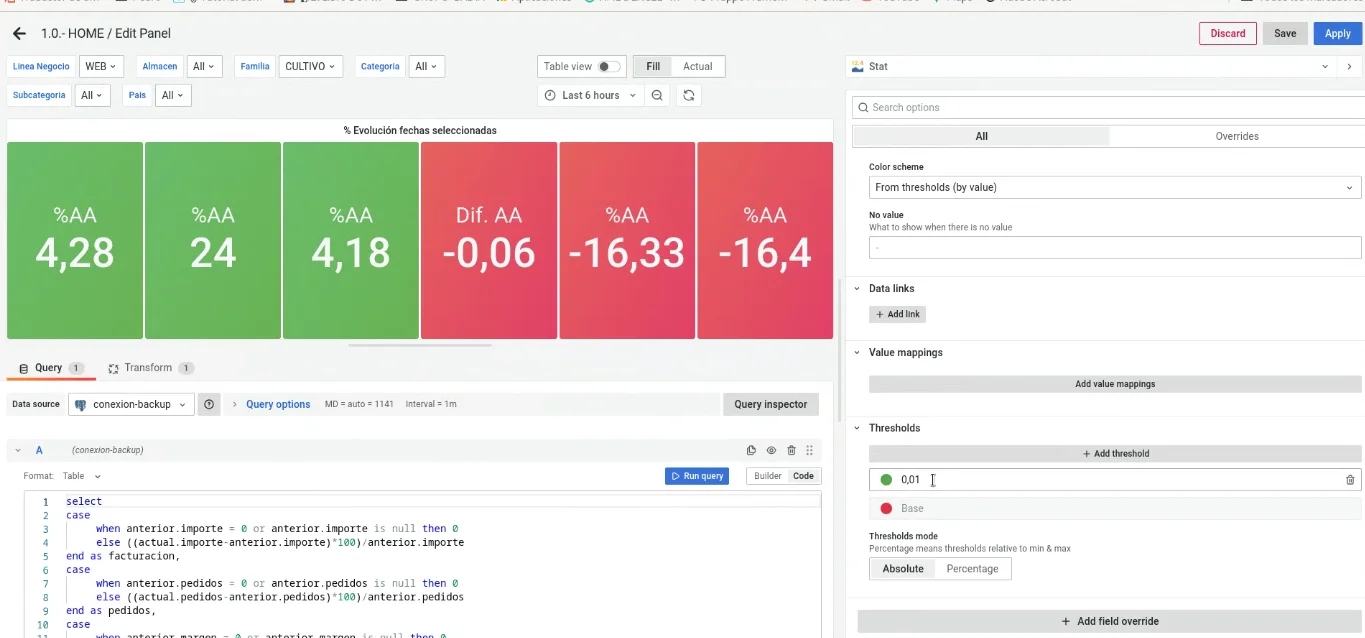Viewport: 1365px width, 638px height.
Task: Toggle the Table view switch
Action: tap(608, 67)
